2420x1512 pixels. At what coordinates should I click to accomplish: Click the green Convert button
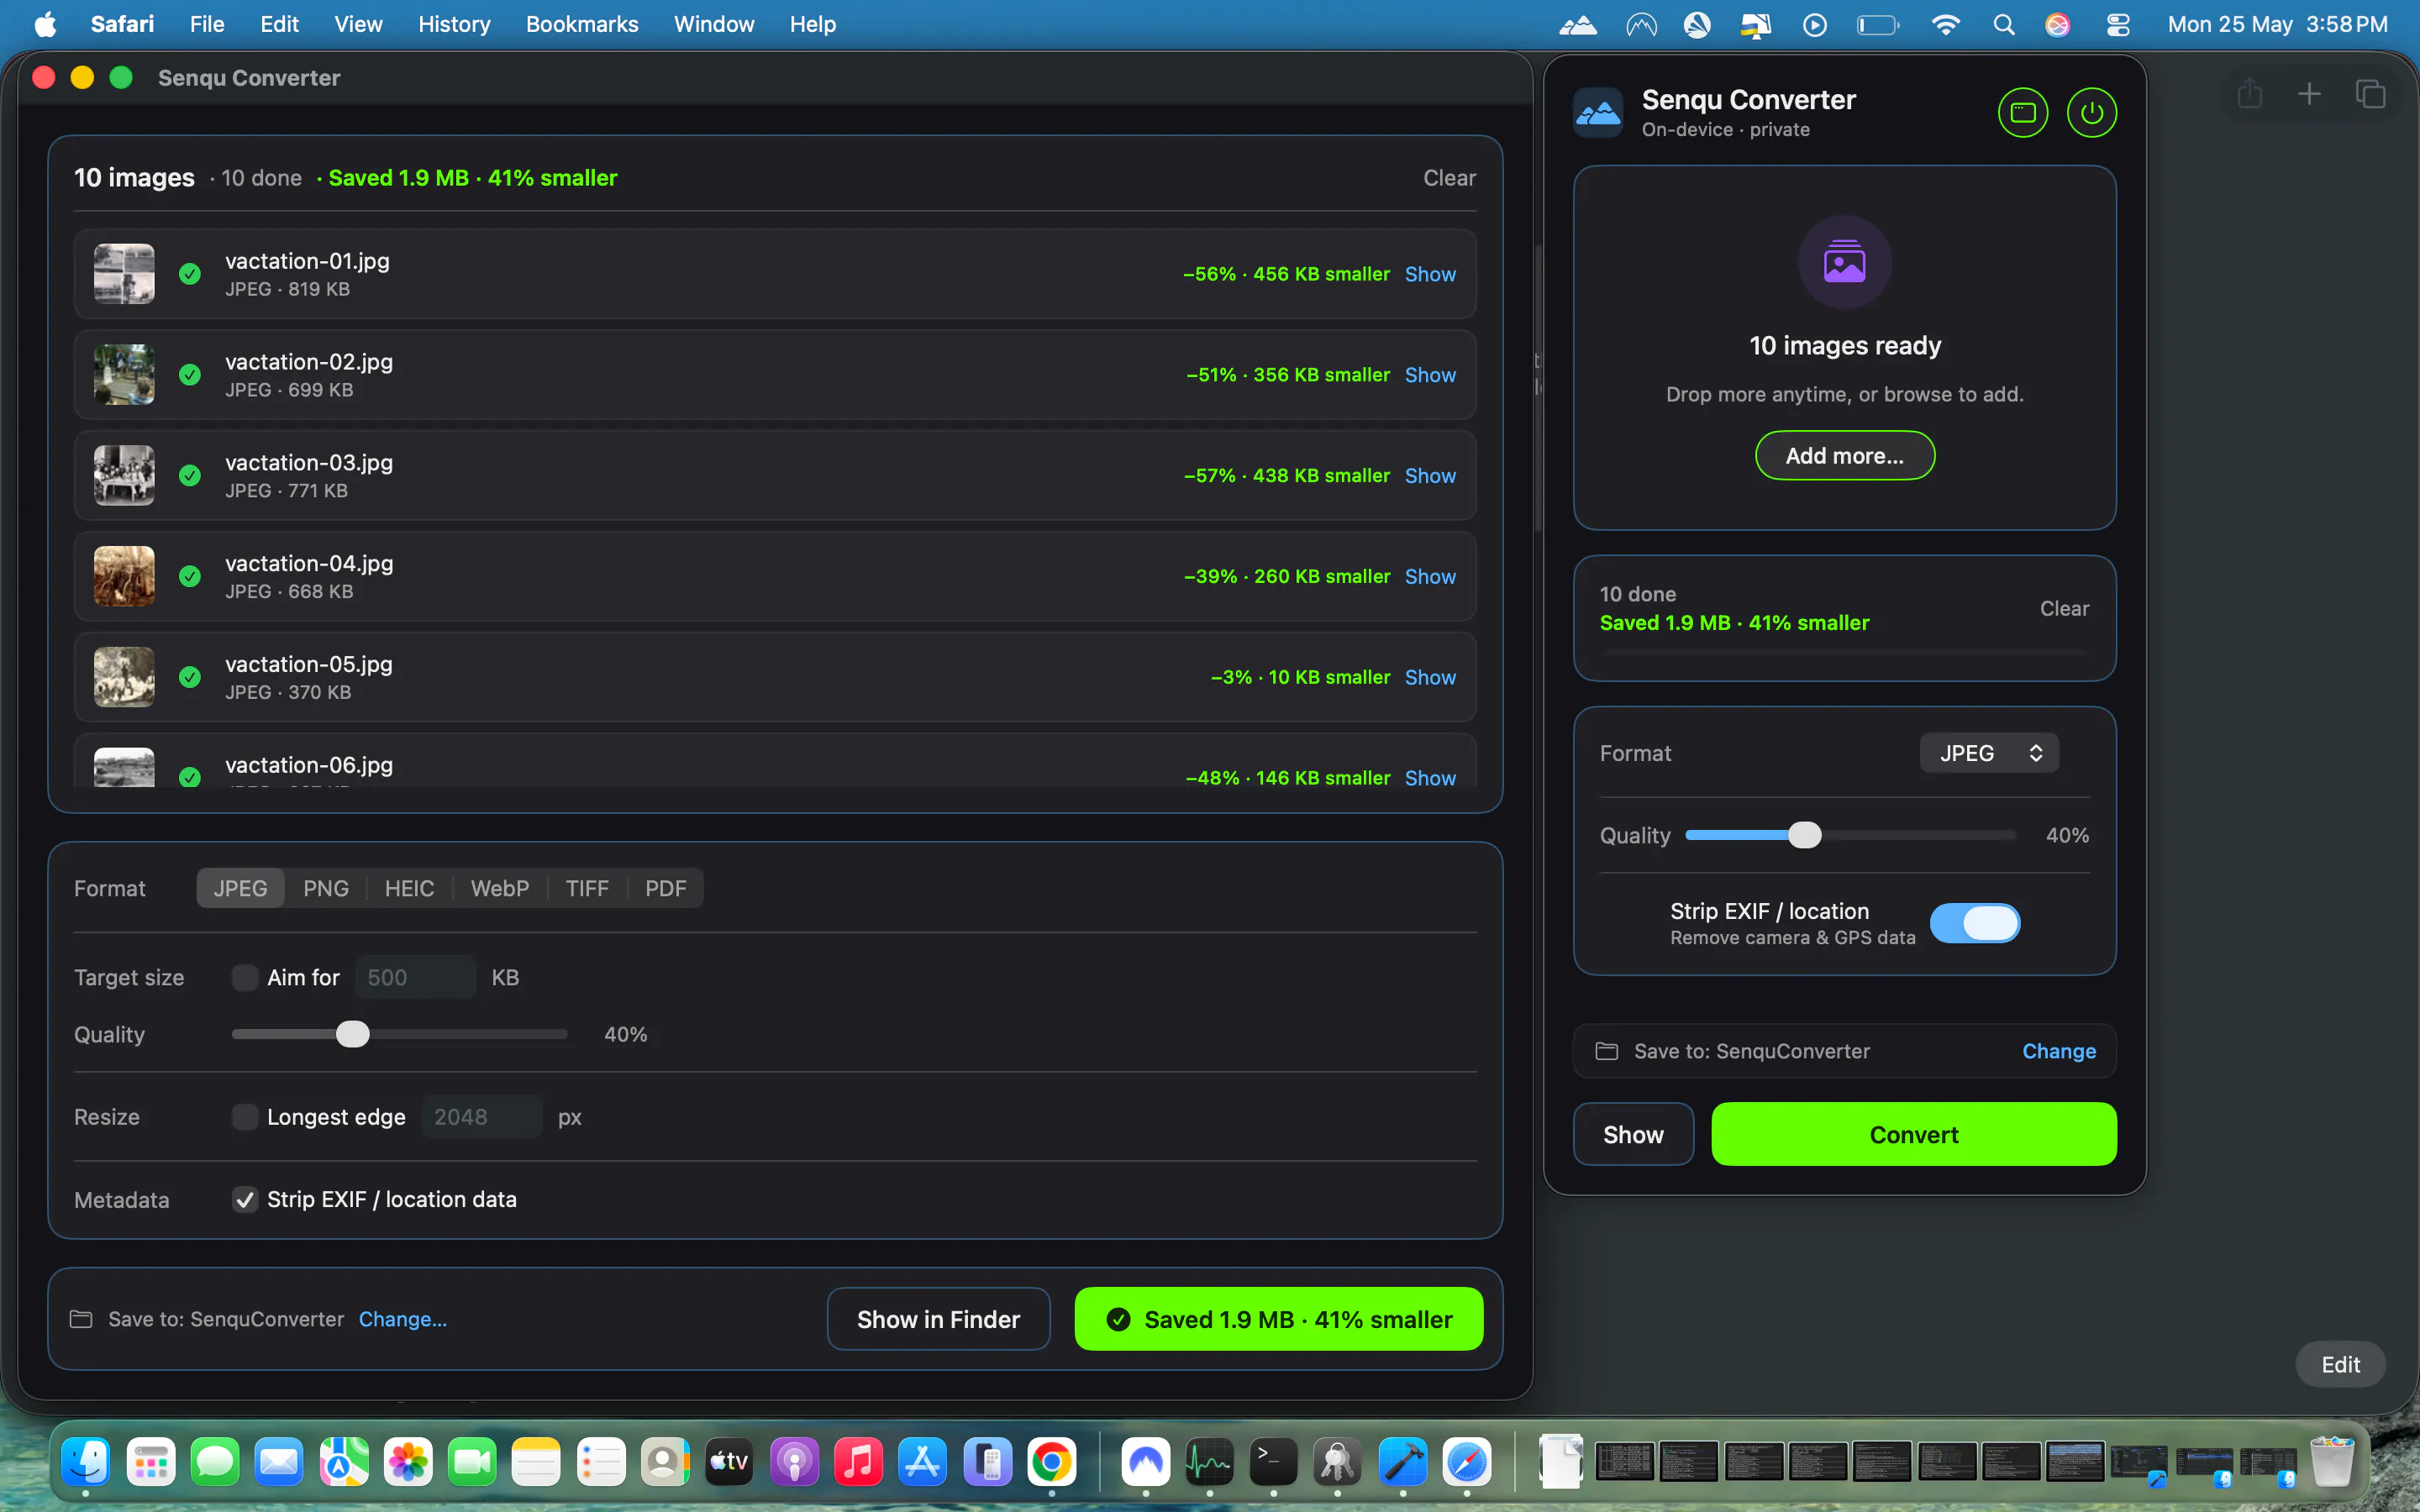coord(1914,1134)
